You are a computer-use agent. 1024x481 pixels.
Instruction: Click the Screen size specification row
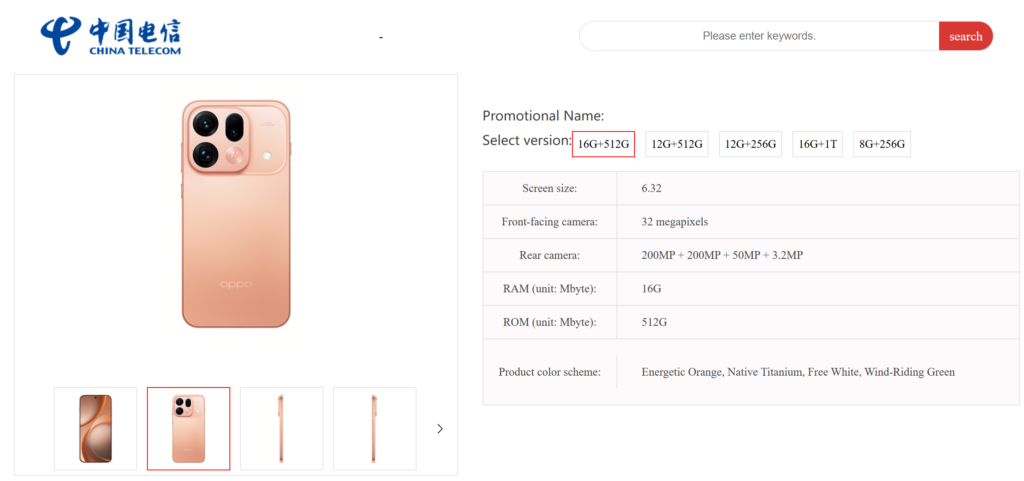pyautogui.click(x=549, y=188)
